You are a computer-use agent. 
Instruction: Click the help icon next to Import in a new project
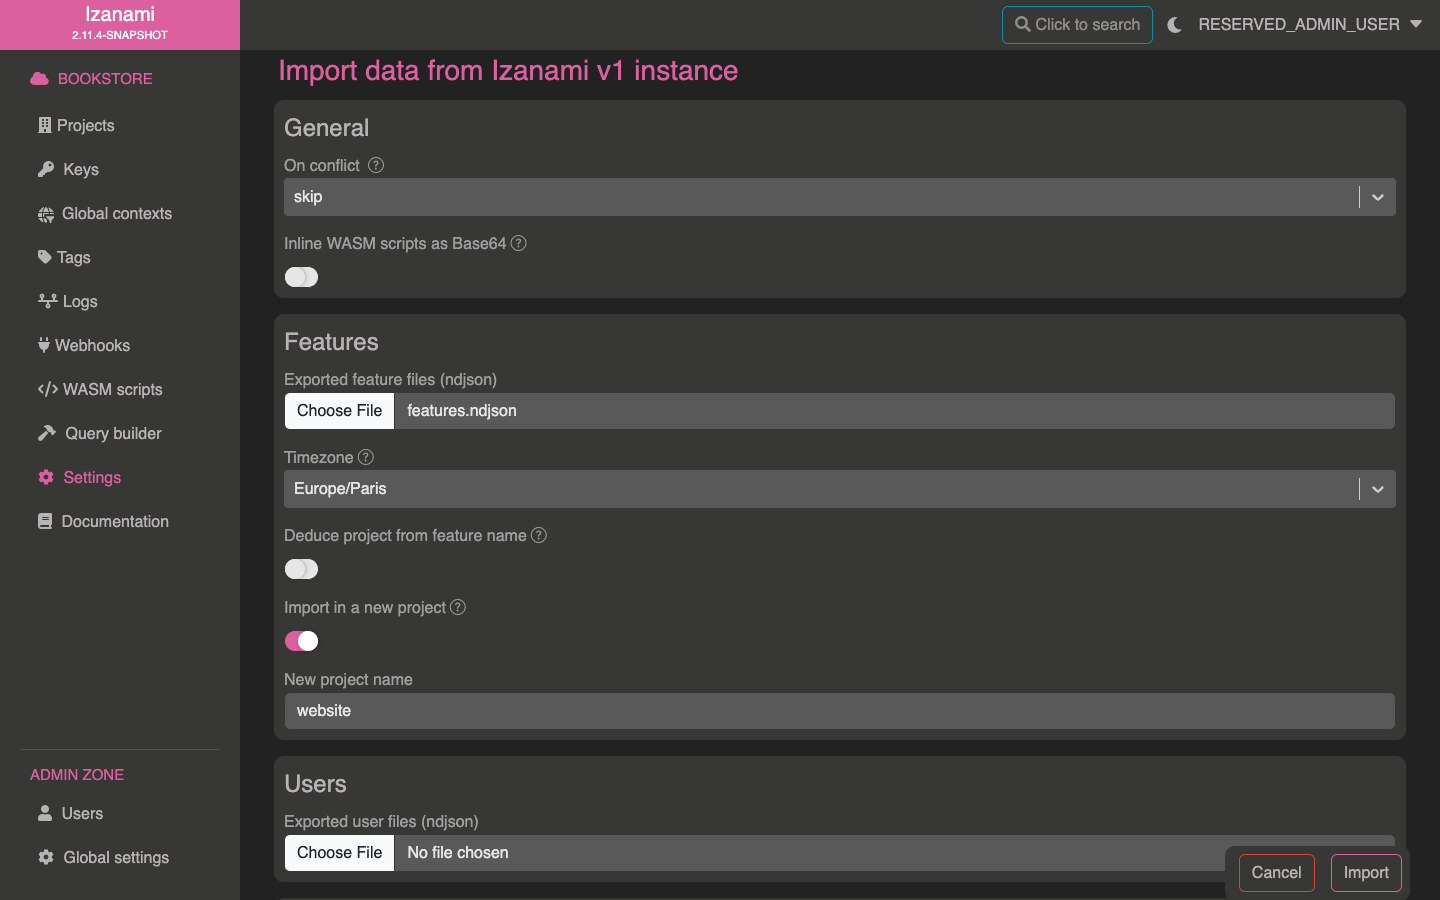458,607
